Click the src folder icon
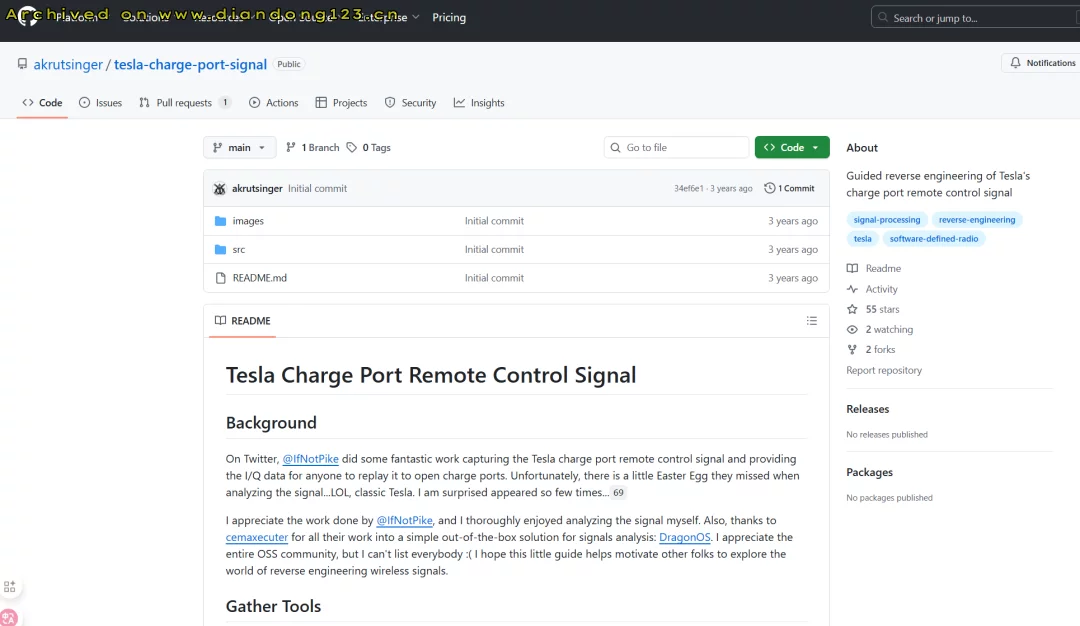Image resolution: width=1080 pixels, height=626 pixels. 221,250
